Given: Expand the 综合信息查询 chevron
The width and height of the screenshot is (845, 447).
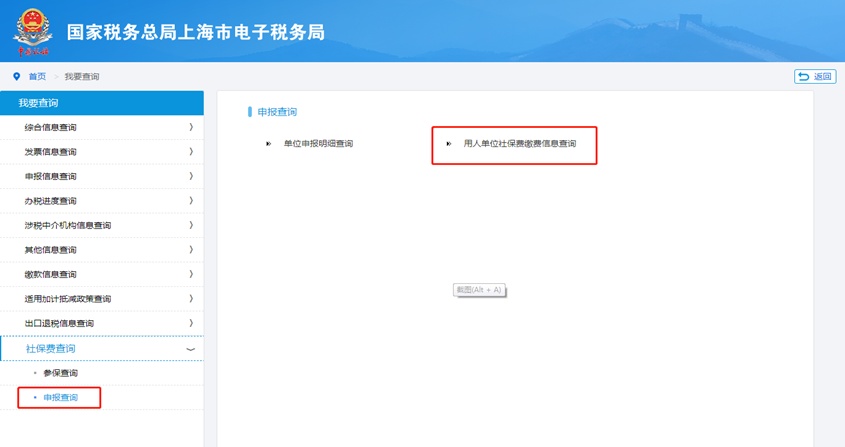Looking at the screenshot, I should (x=191, y=127).
